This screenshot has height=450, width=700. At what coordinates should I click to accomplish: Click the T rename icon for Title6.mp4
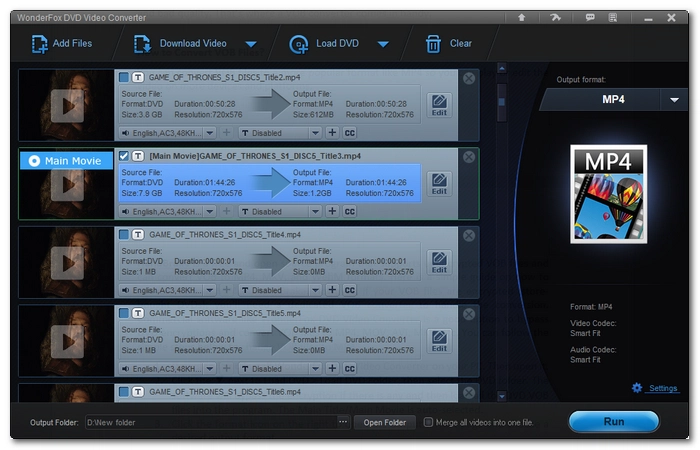coord(138,392)
